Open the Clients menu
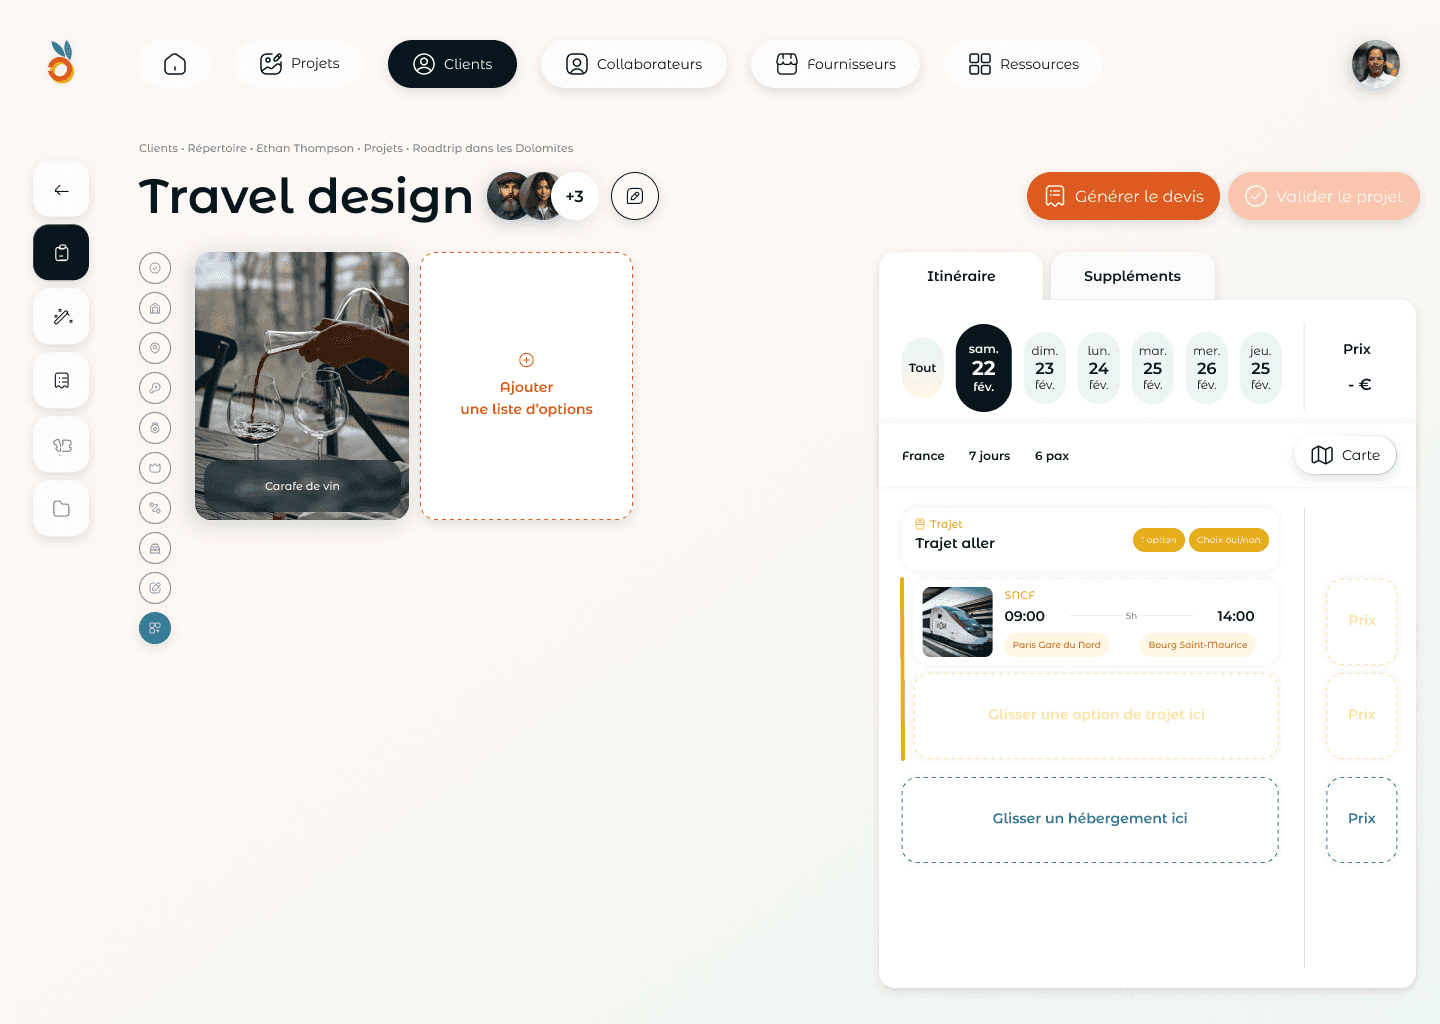 tap(452, 64)
